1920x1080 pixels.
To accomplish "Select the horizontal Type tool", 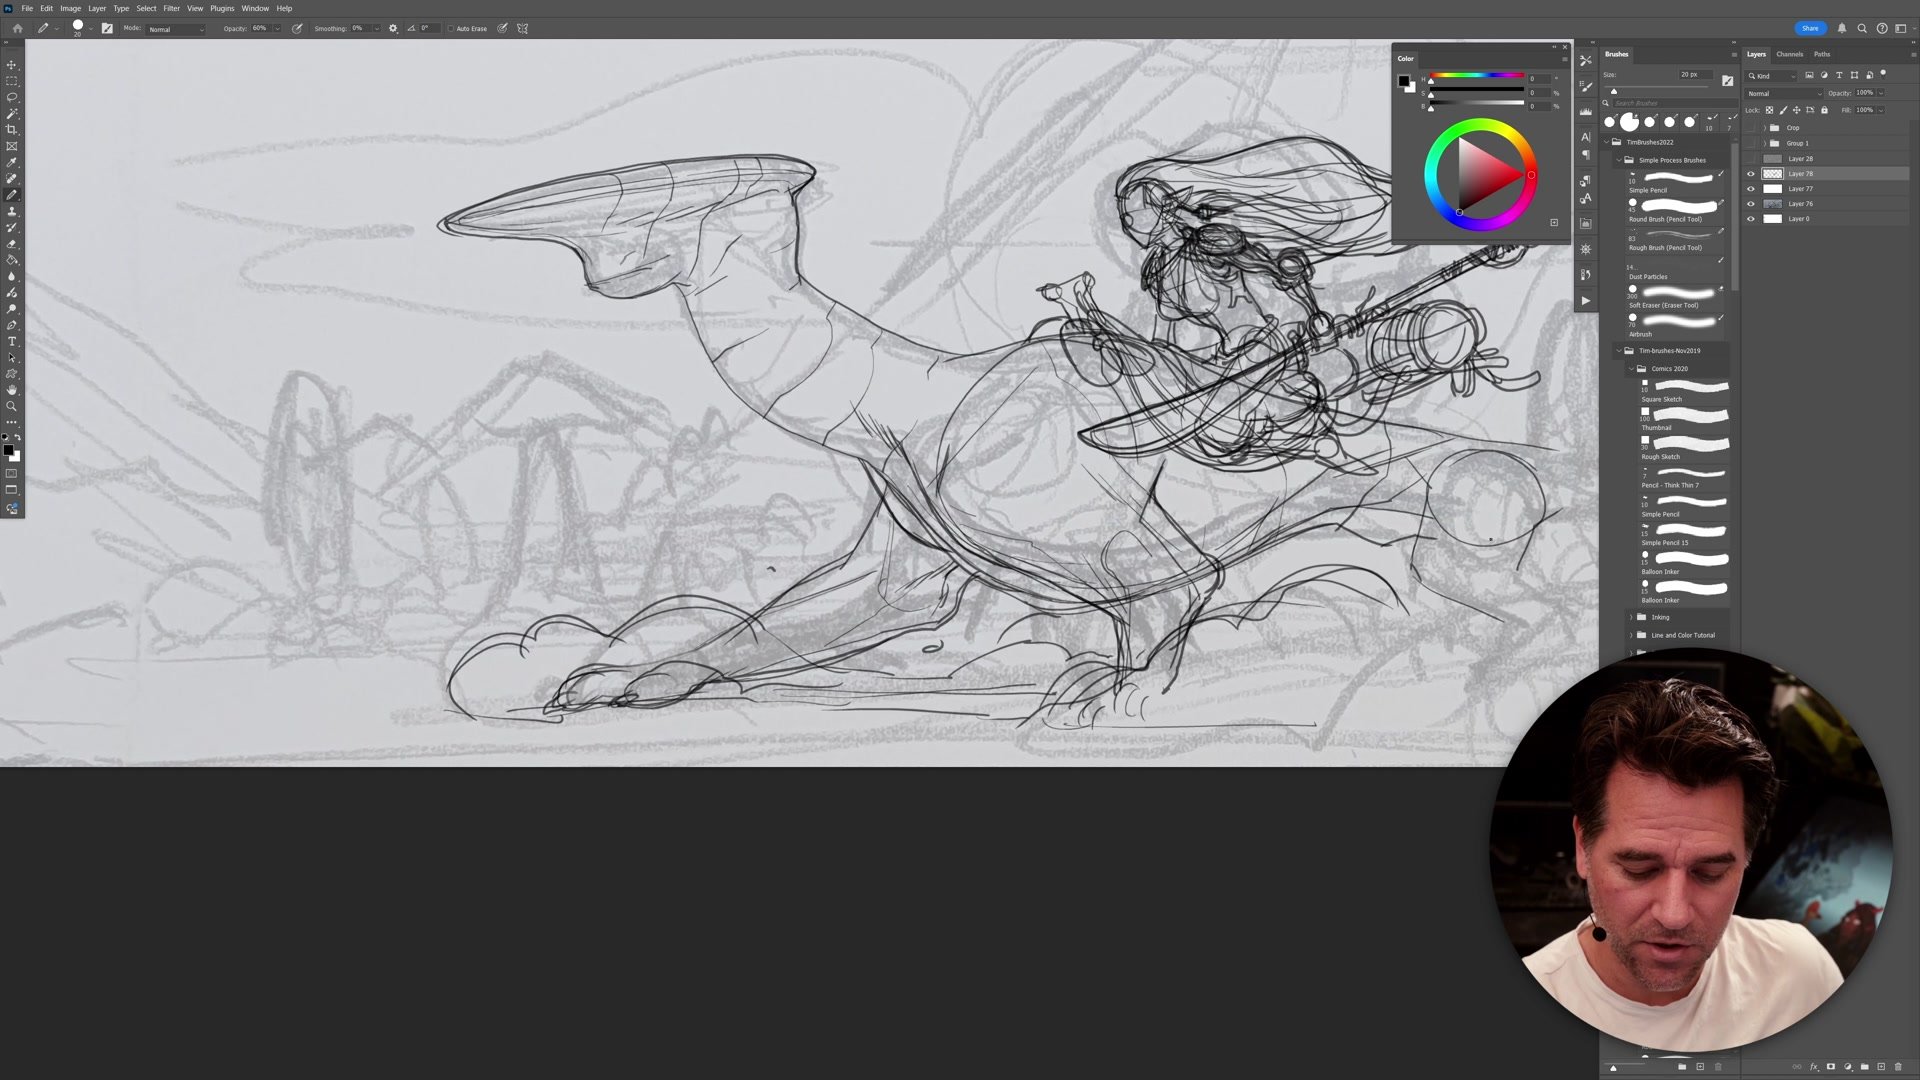I will pyautogui.click(x=12, y=342).
